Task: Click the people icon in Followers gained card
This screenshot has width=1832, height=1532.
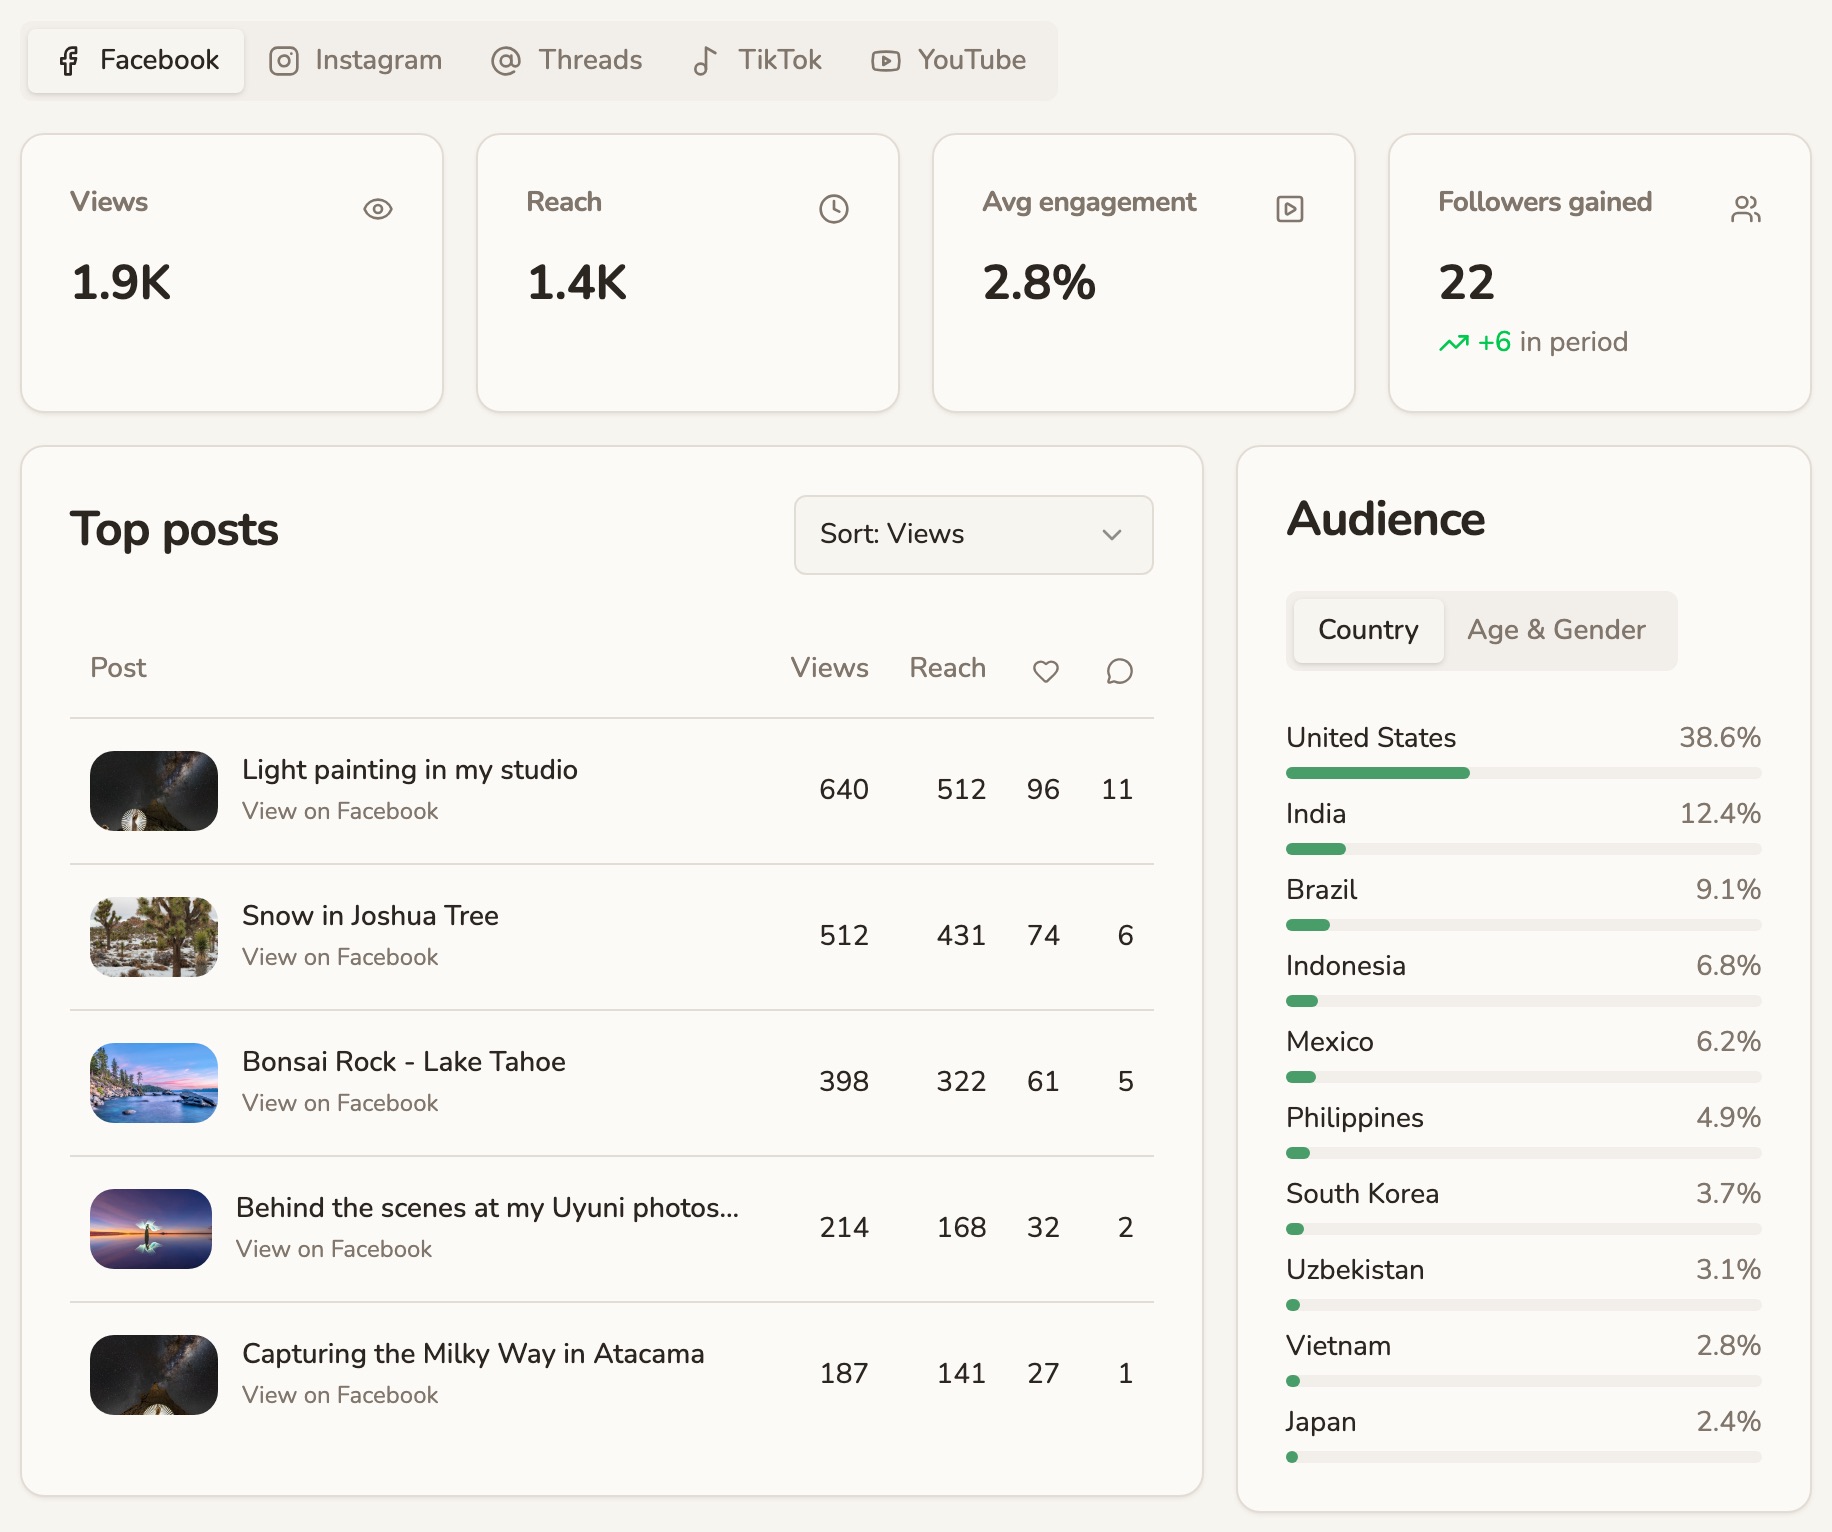Action: click(1746, 209)
